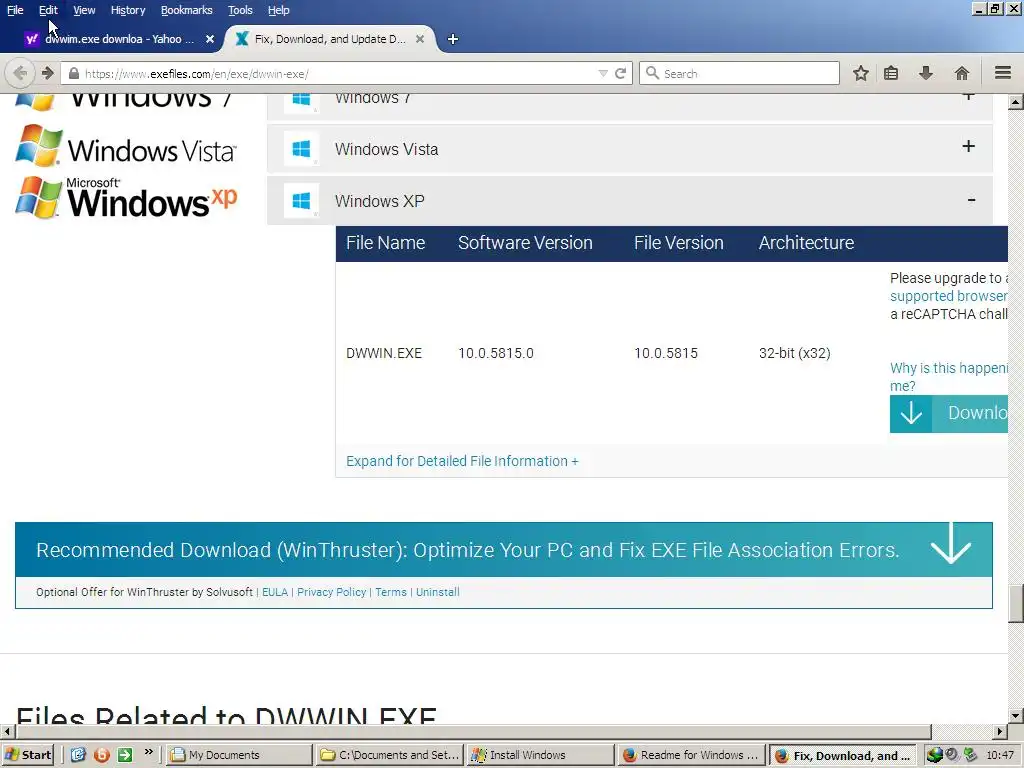The height and width of the screenshot is (768, 1024).
Task: Go forward with the forward arrow
Action: [x=47, y=73]
